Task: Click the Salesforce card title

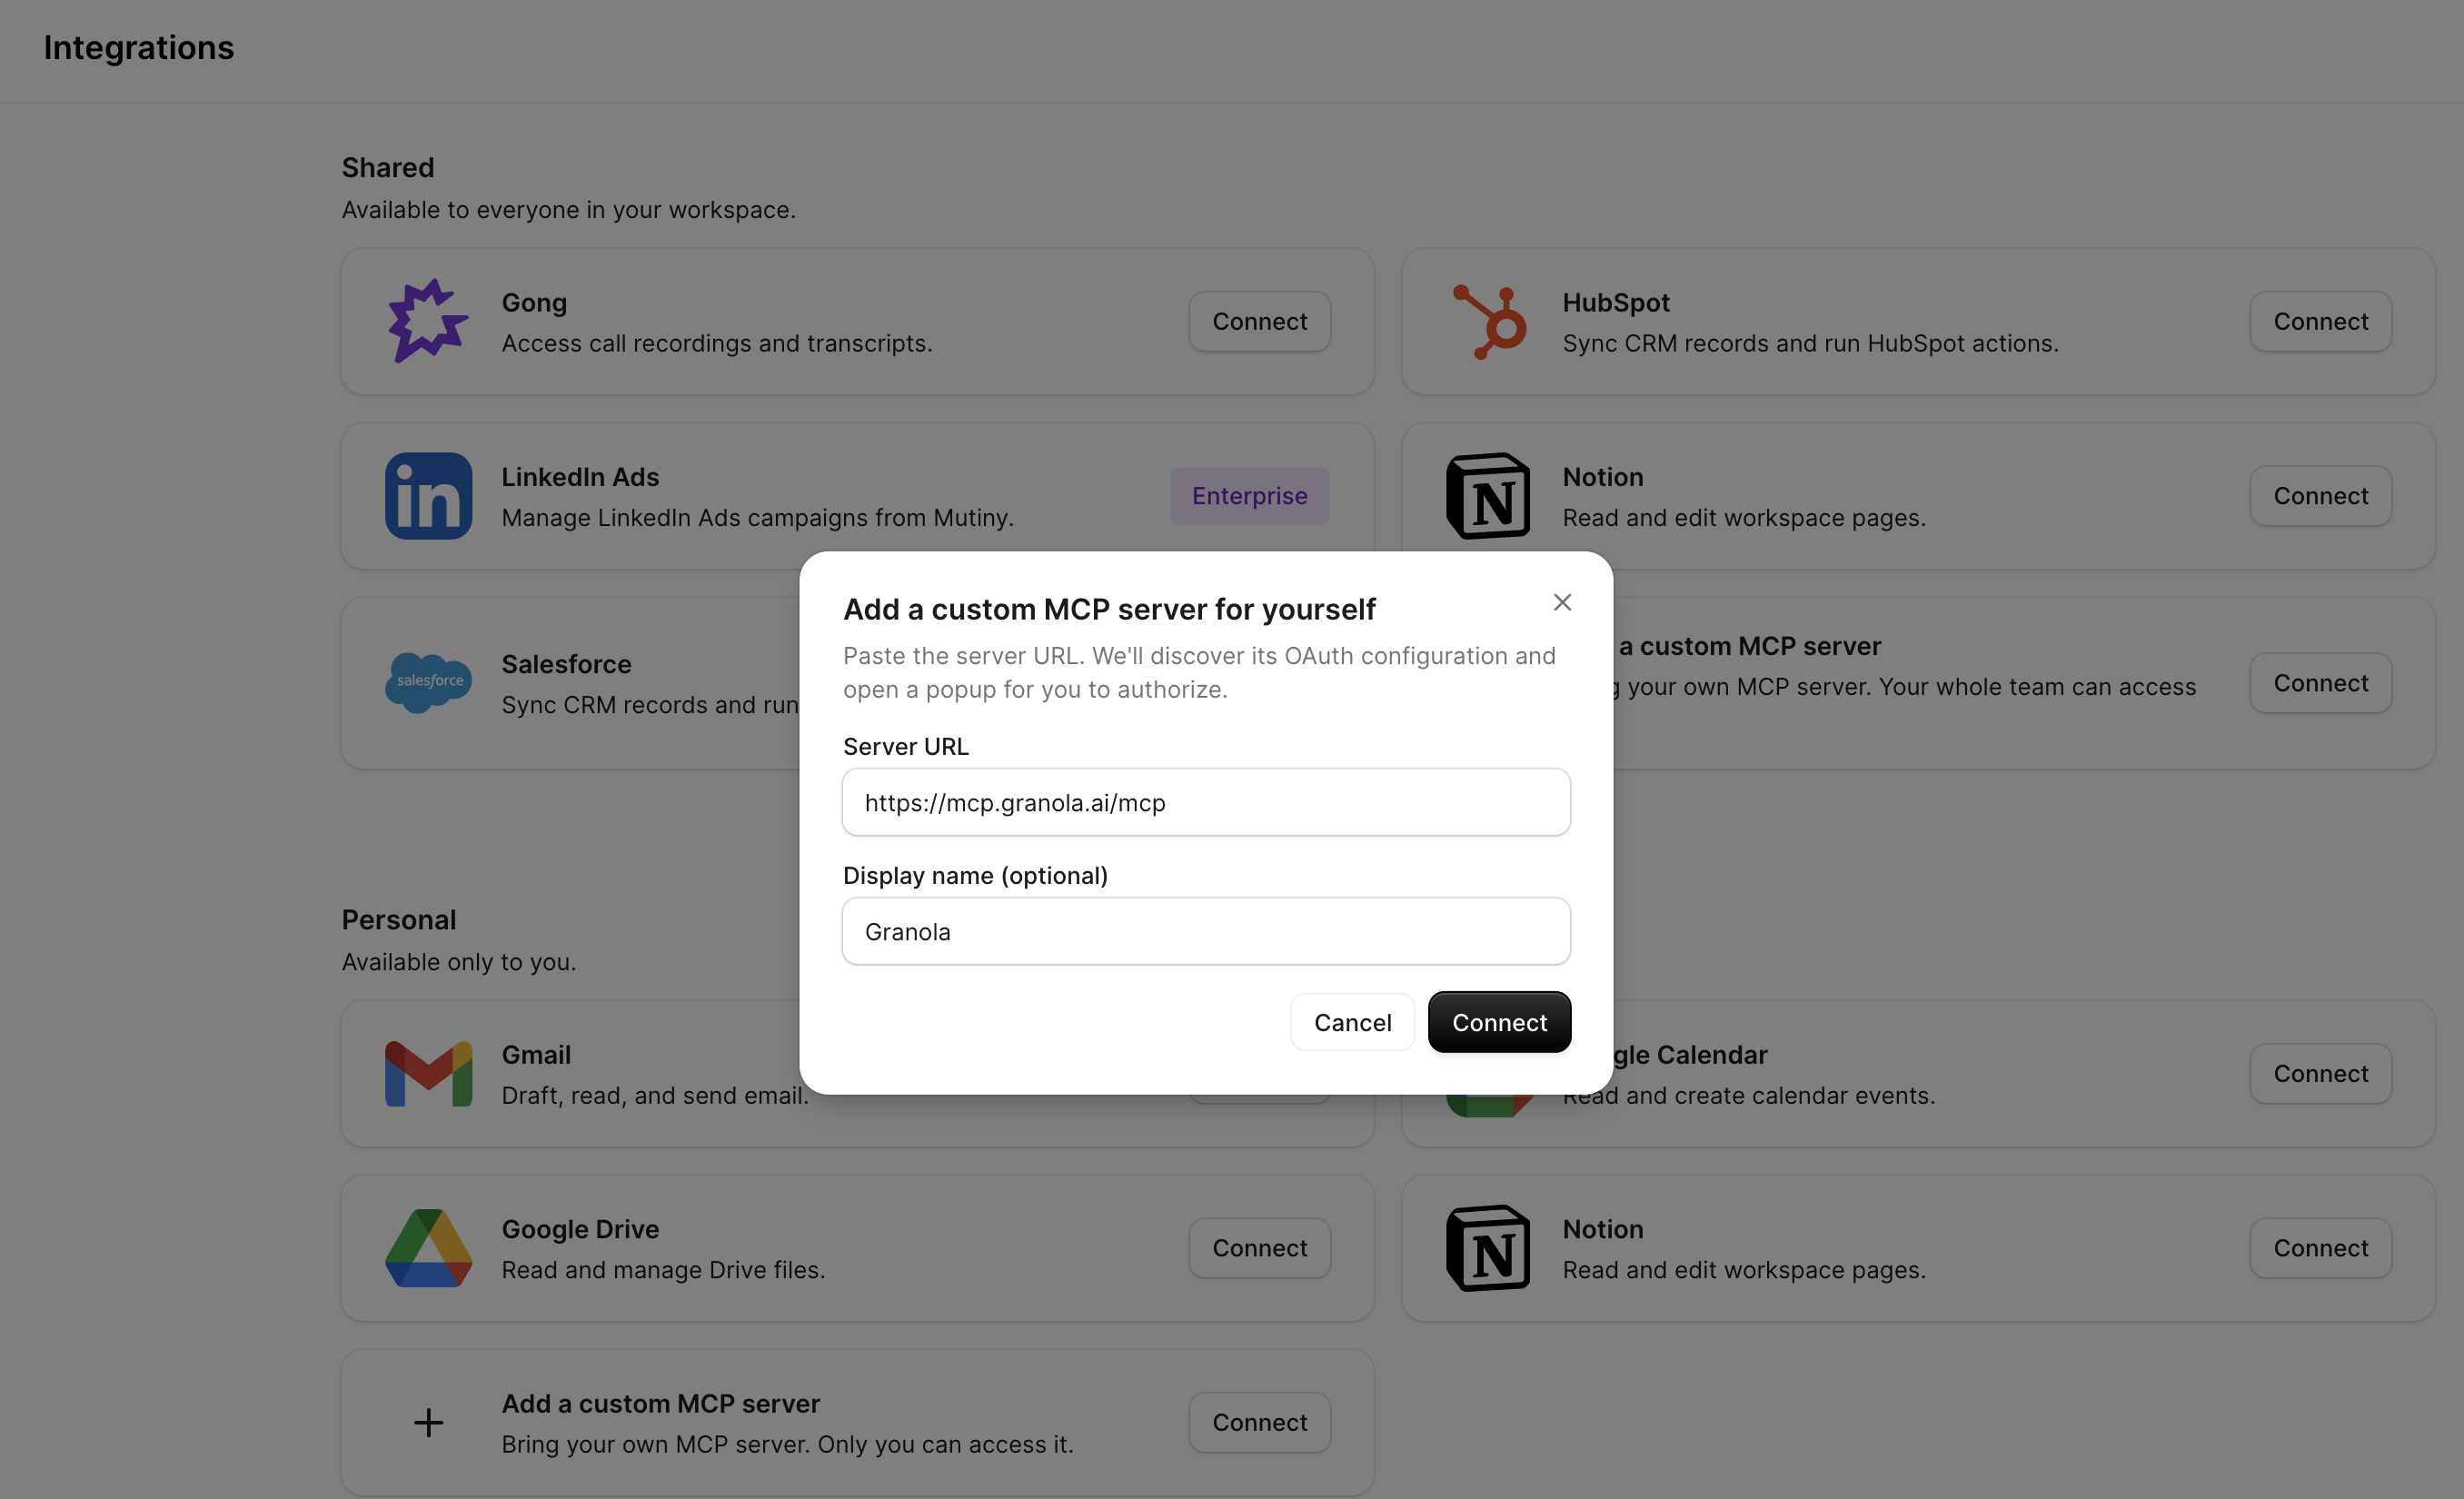Action: pos(566,664)
